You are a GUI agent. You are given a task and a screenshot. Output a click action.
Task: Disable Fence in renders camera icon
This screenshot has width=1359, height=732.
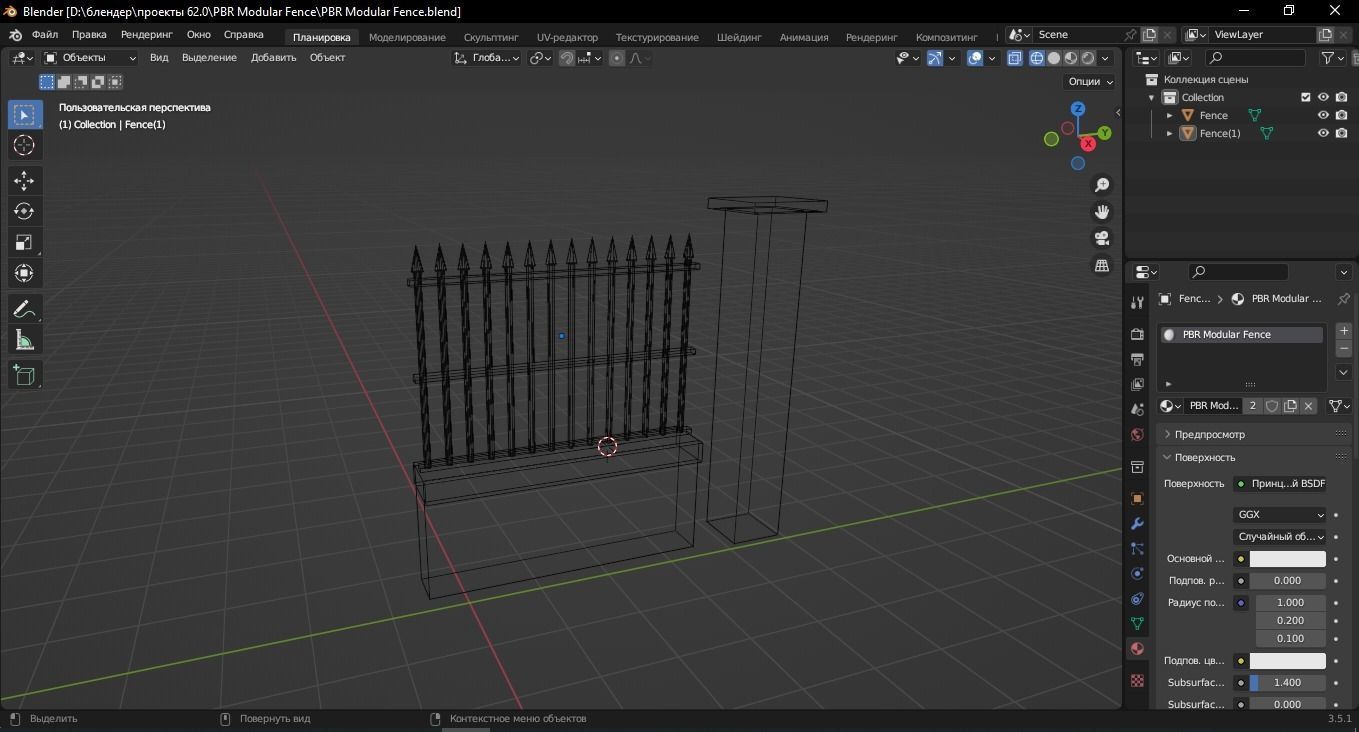(1342, 115)
